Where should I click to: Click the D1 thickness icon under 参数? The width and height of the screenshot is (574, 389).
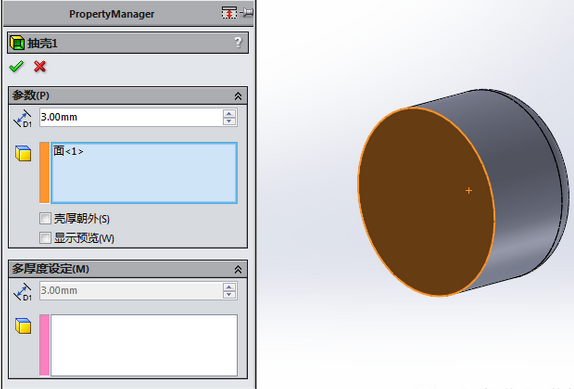23,118
